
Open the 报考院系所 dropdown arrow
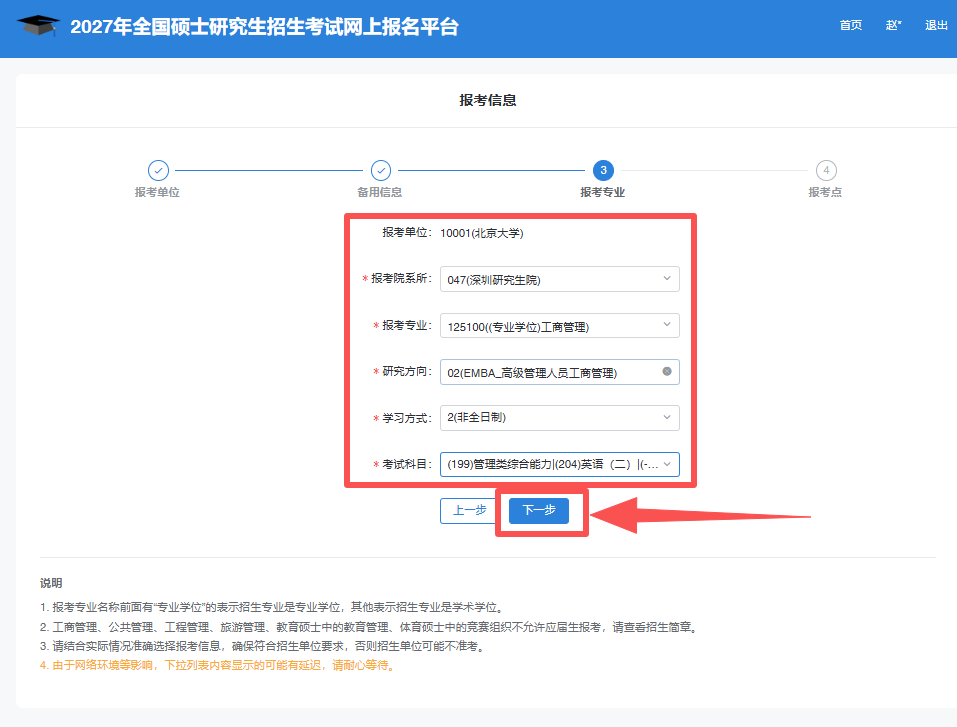click(x=667, y=278)
